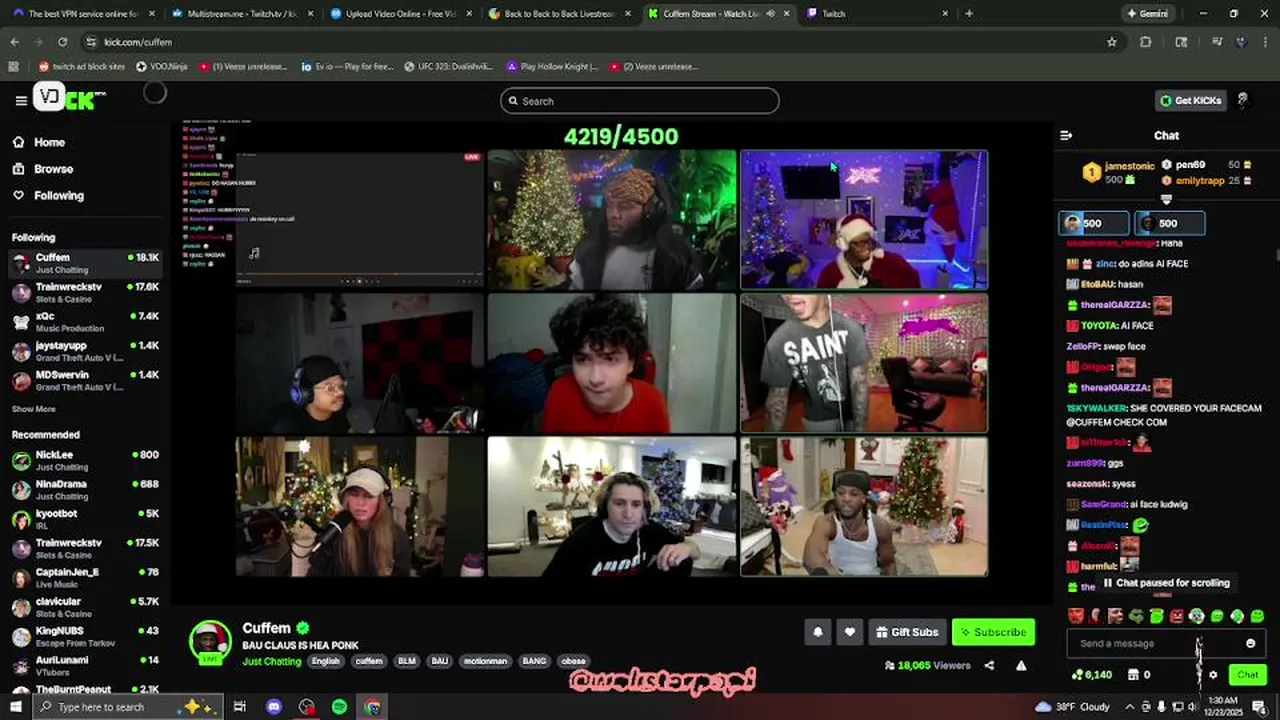Open the shop icon next to 0
Screen dimensions: 1280x720
1133,675
